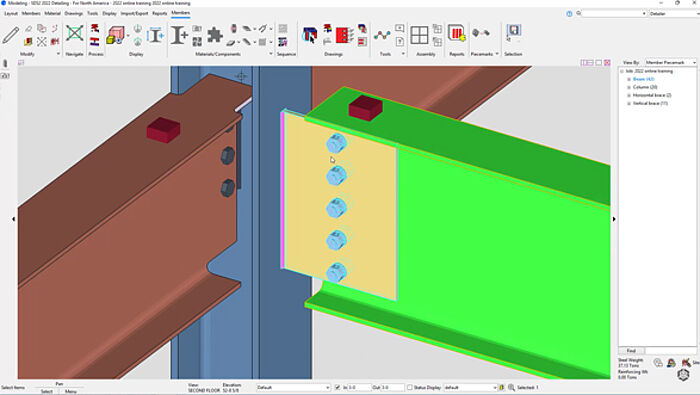The width and height of the screenshot is (700, 395).
Task: Click the Vertical brace tree entry
Action: tap(650, 103)
